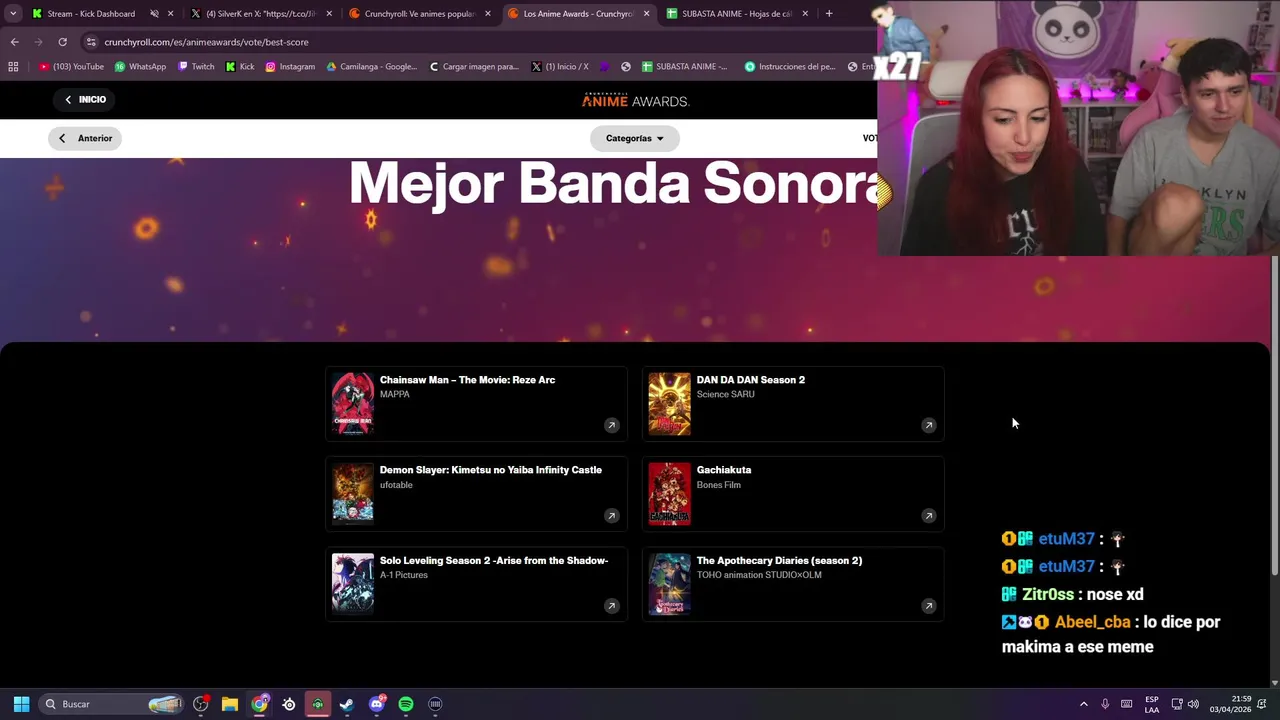
Task: Open Discord from the taskbar
Action: [x=376, y=704]
